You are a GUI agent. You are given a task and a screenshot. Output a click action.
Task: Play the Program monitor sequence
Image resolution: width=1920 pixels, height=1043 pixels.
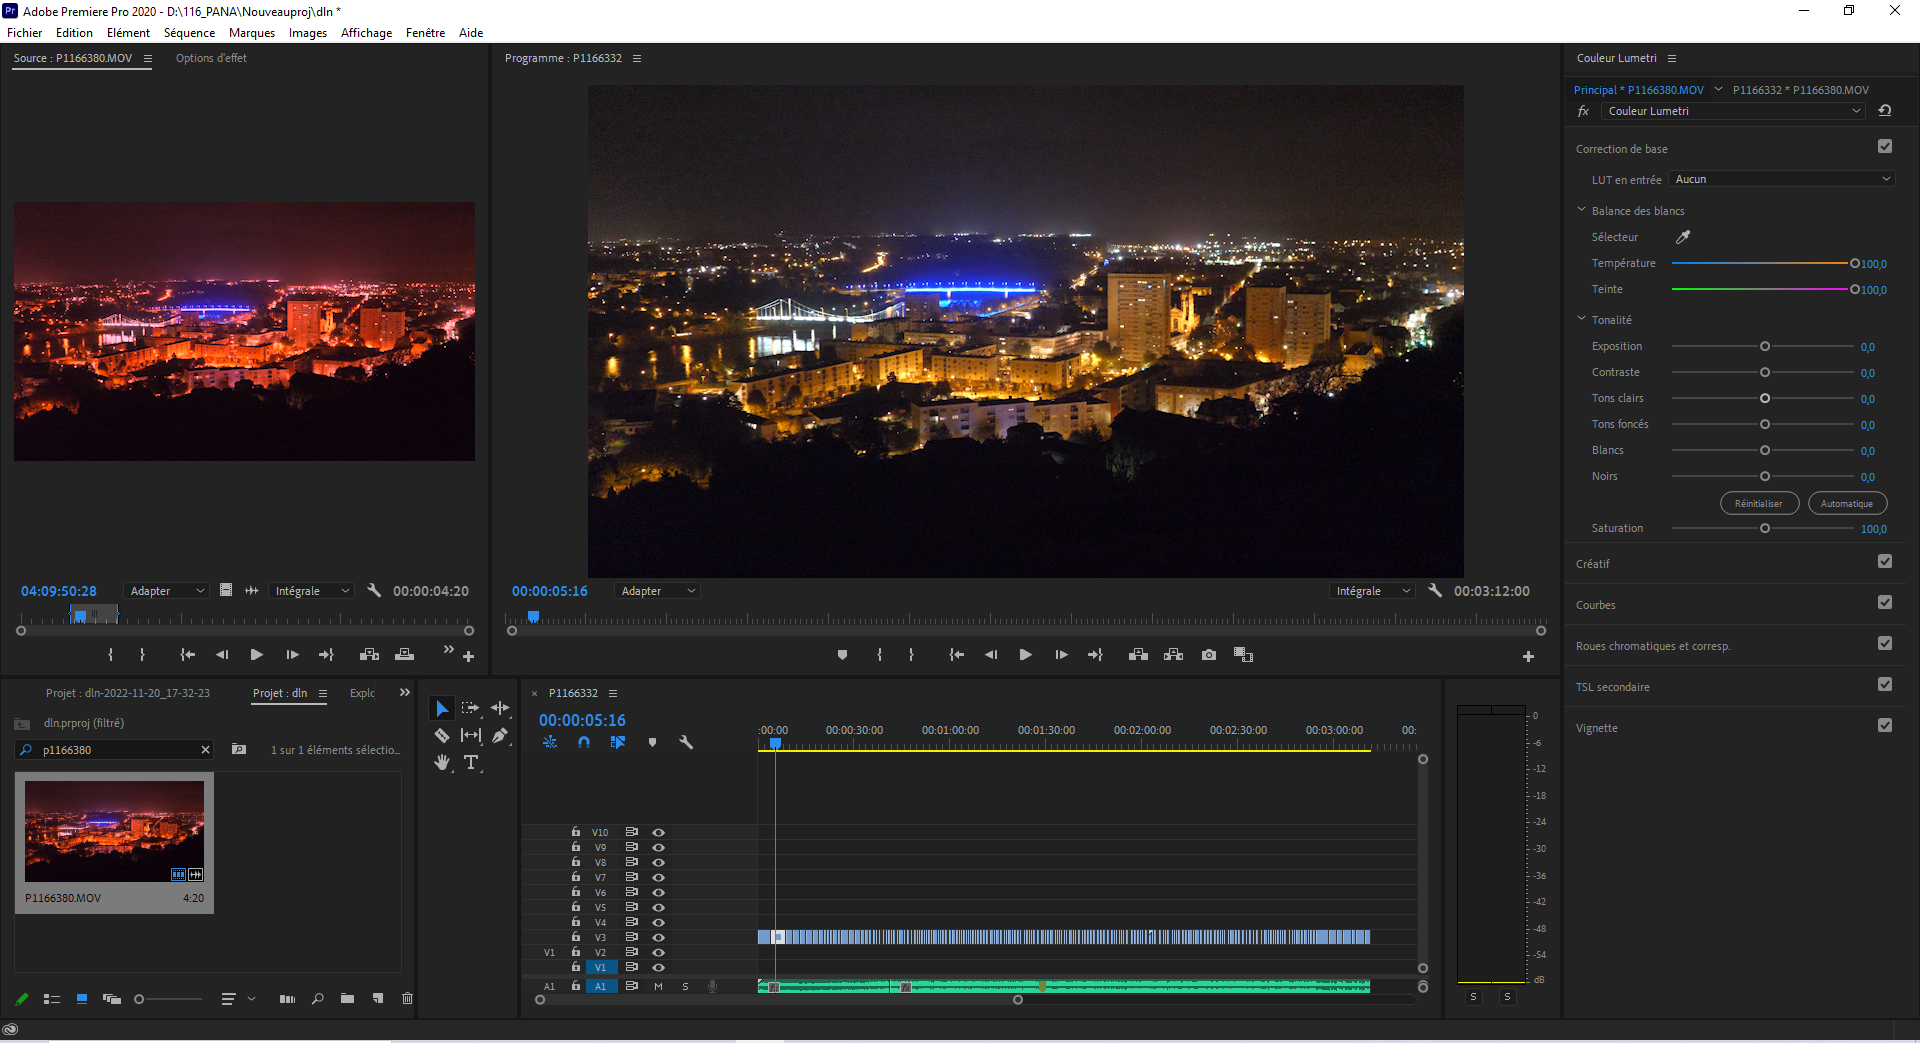coord(1025,655)
